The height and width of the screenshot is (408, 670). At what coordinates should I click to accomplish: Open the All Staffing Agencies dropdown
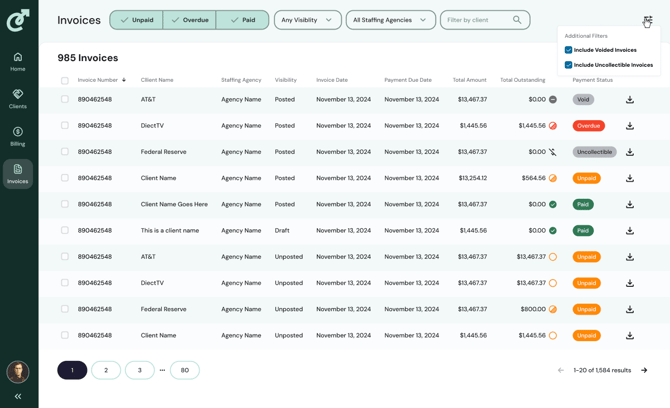[x=390, y=20]
